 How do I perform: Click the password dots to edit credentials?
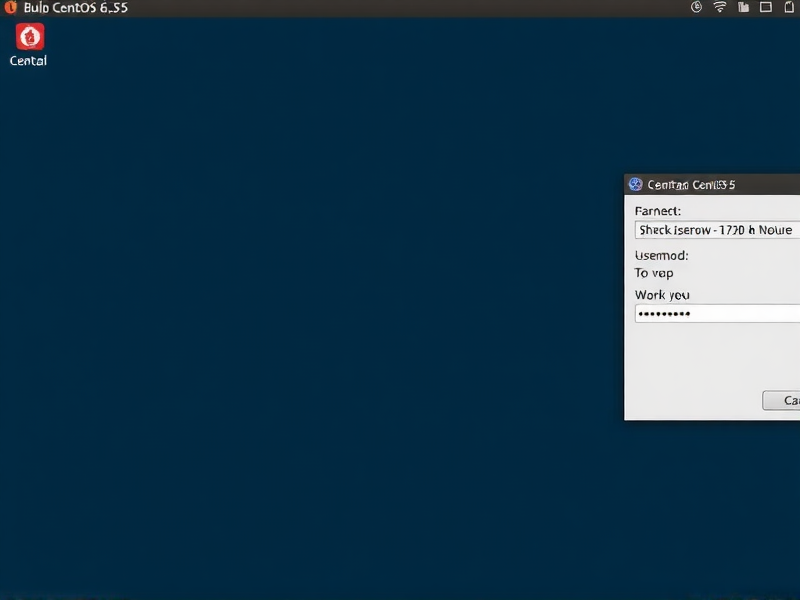(x=666, y=313)
